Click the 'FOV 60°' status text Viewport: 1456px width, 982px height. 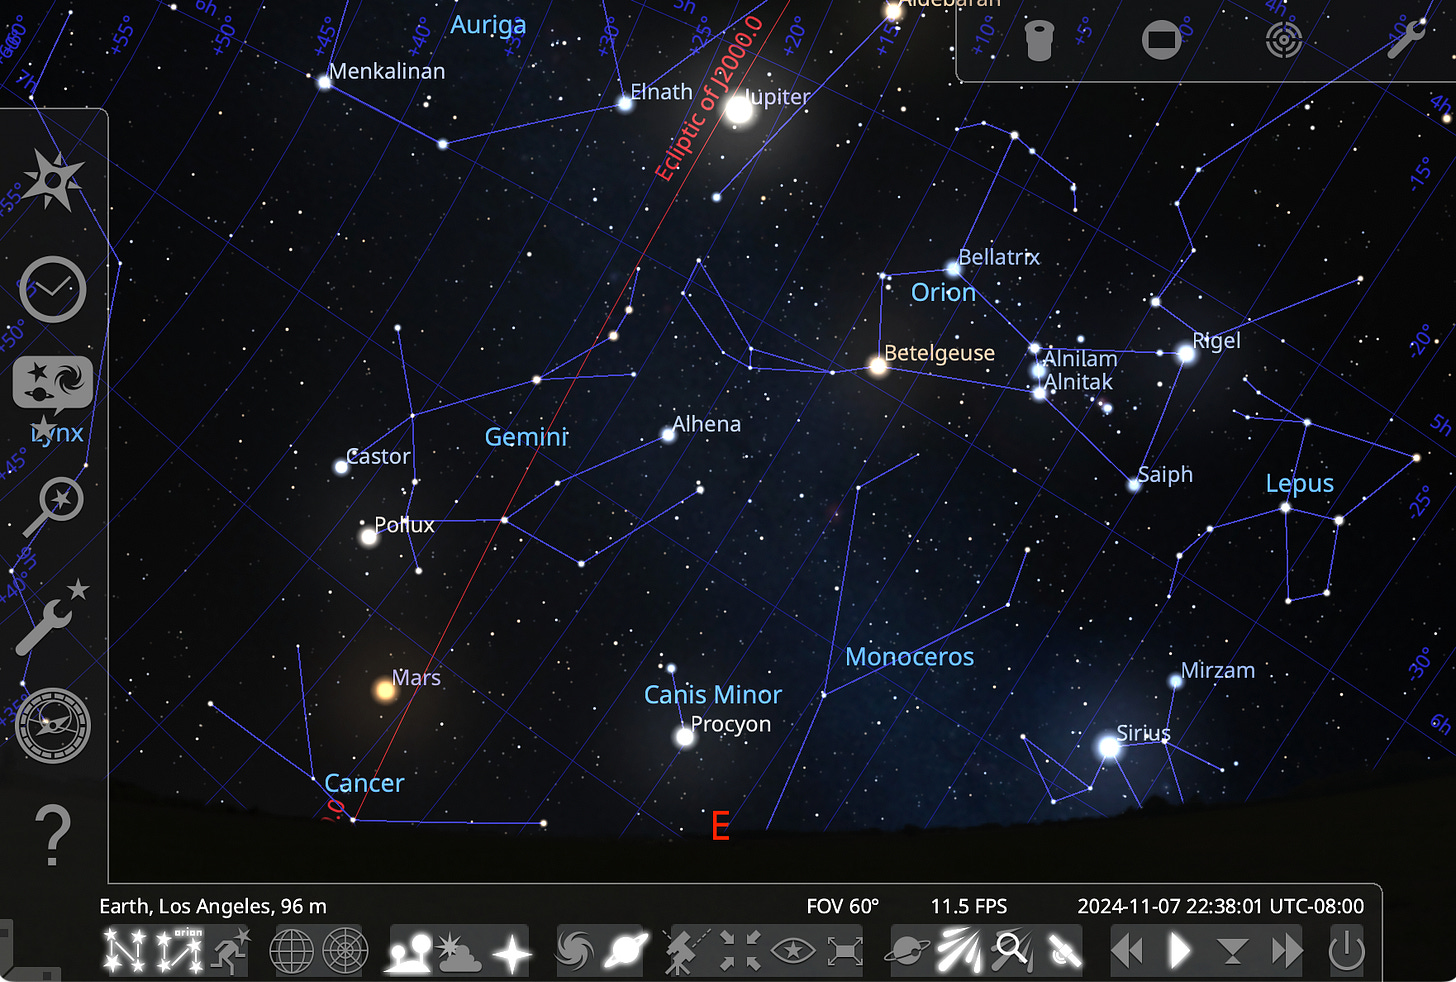pyautogui.click(x=843, y=906)
